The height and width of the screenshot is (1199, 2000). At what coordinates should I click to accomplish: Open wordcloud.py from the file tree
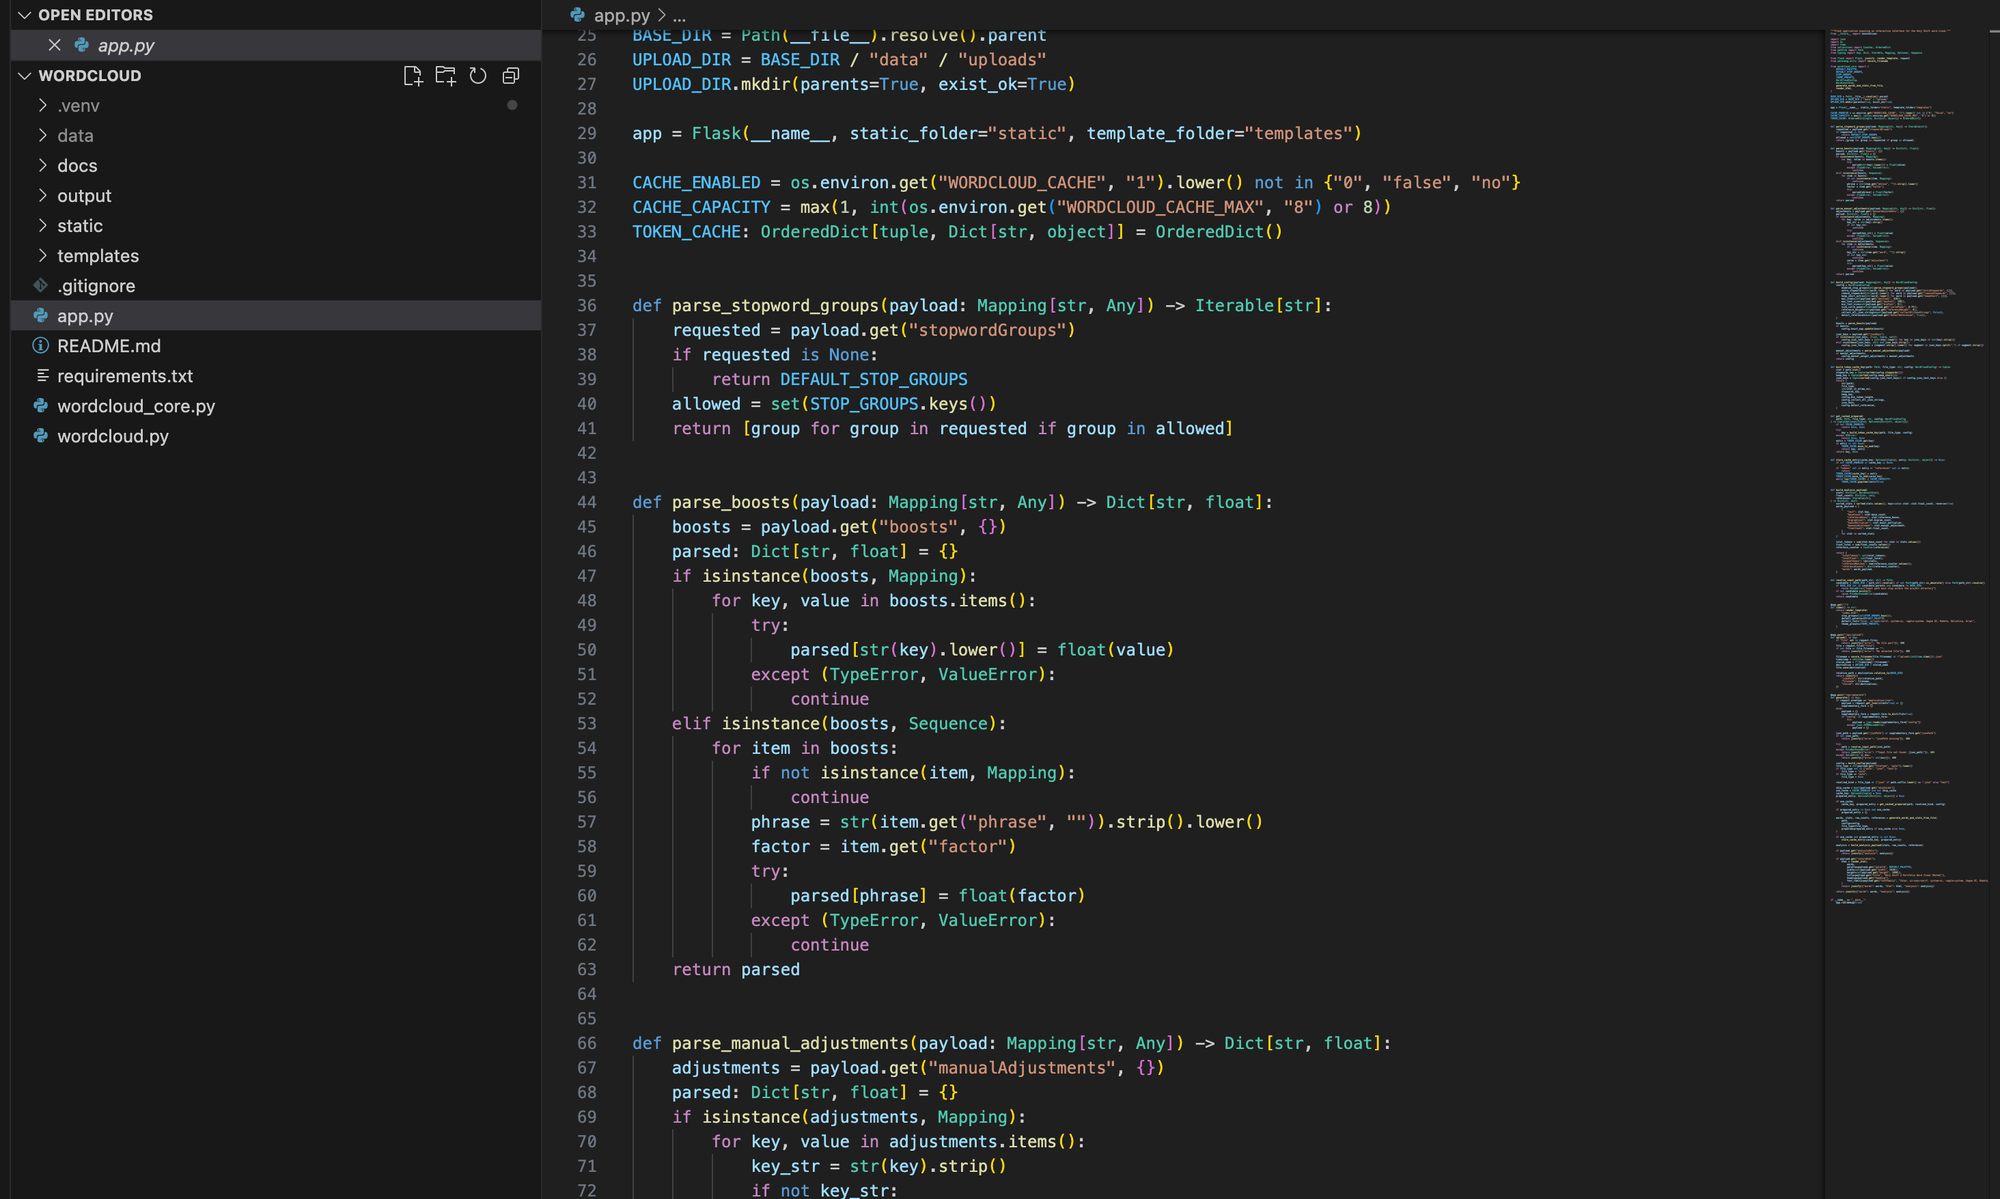click(112, 436)
